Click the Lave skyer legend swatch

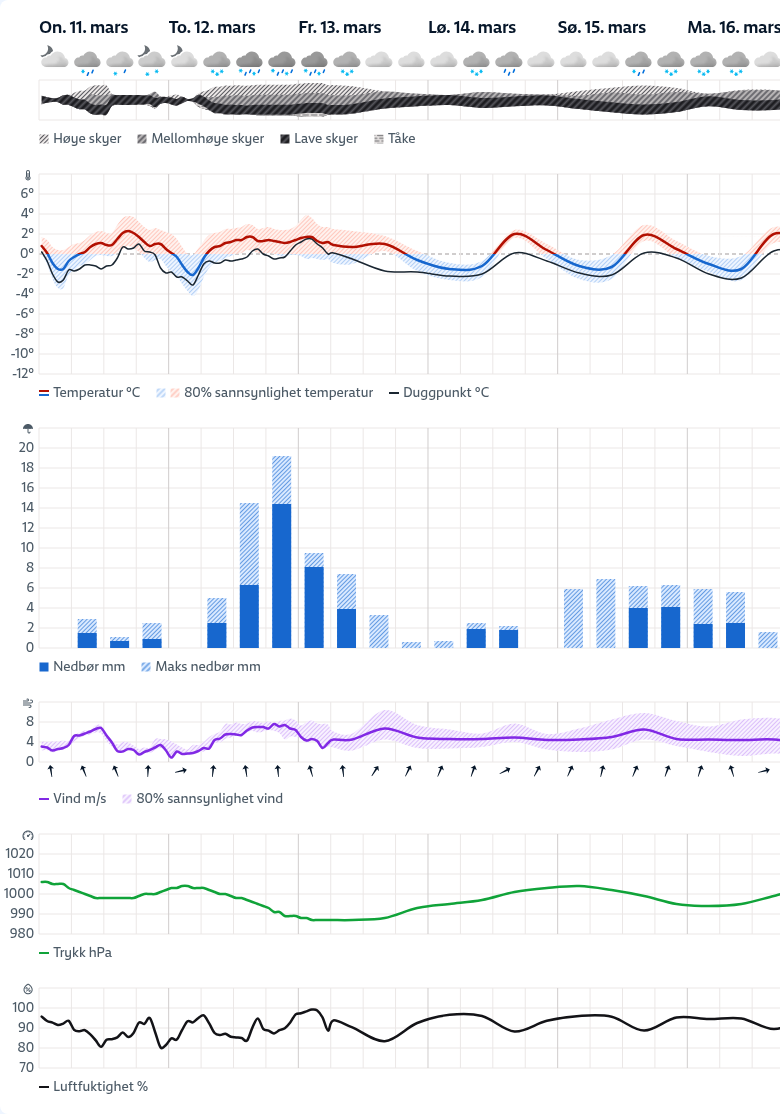[x=285, y=139]
